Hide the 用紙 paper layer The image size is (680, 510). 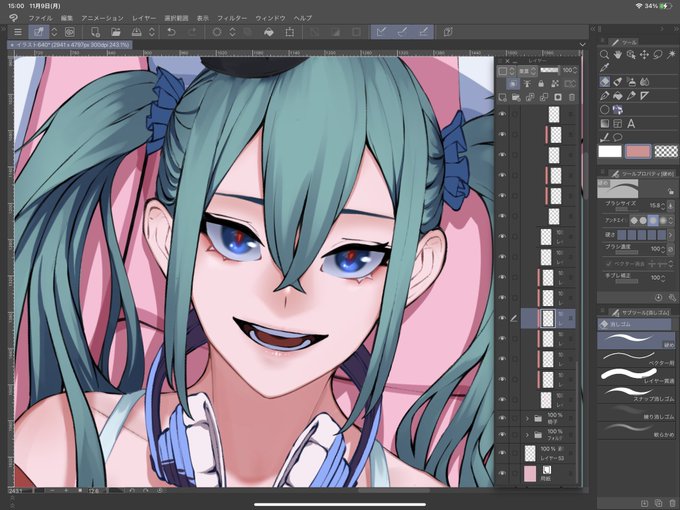click(502, 473)
